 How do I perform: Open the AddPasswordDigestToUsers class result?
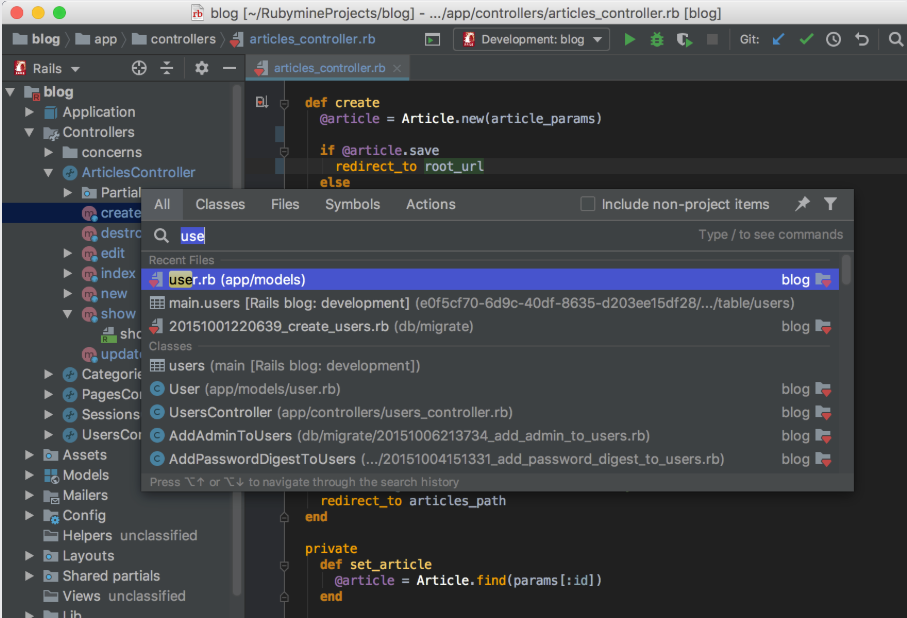click(x=490, y=459)
